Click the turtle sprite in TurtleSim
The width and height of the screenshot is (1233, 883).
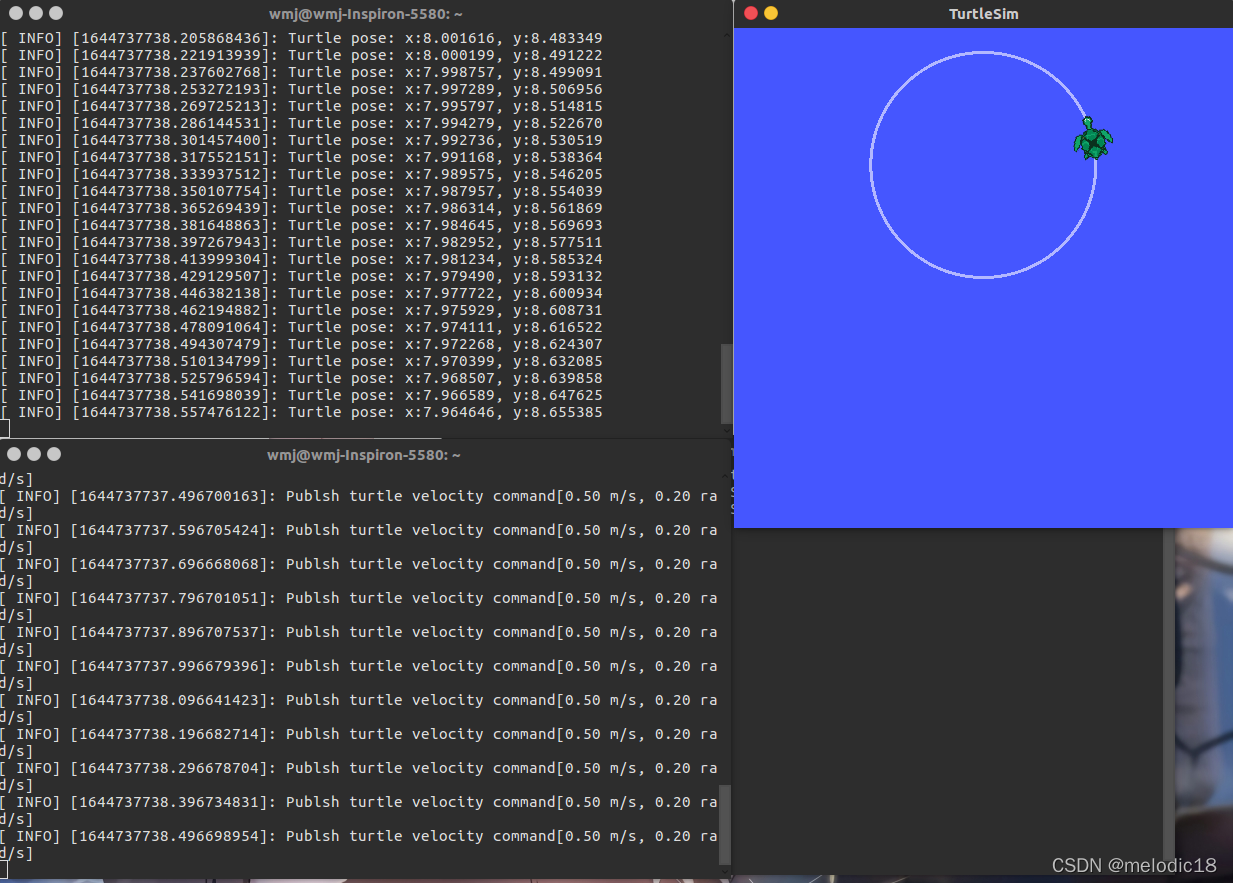coord(1093,139)
